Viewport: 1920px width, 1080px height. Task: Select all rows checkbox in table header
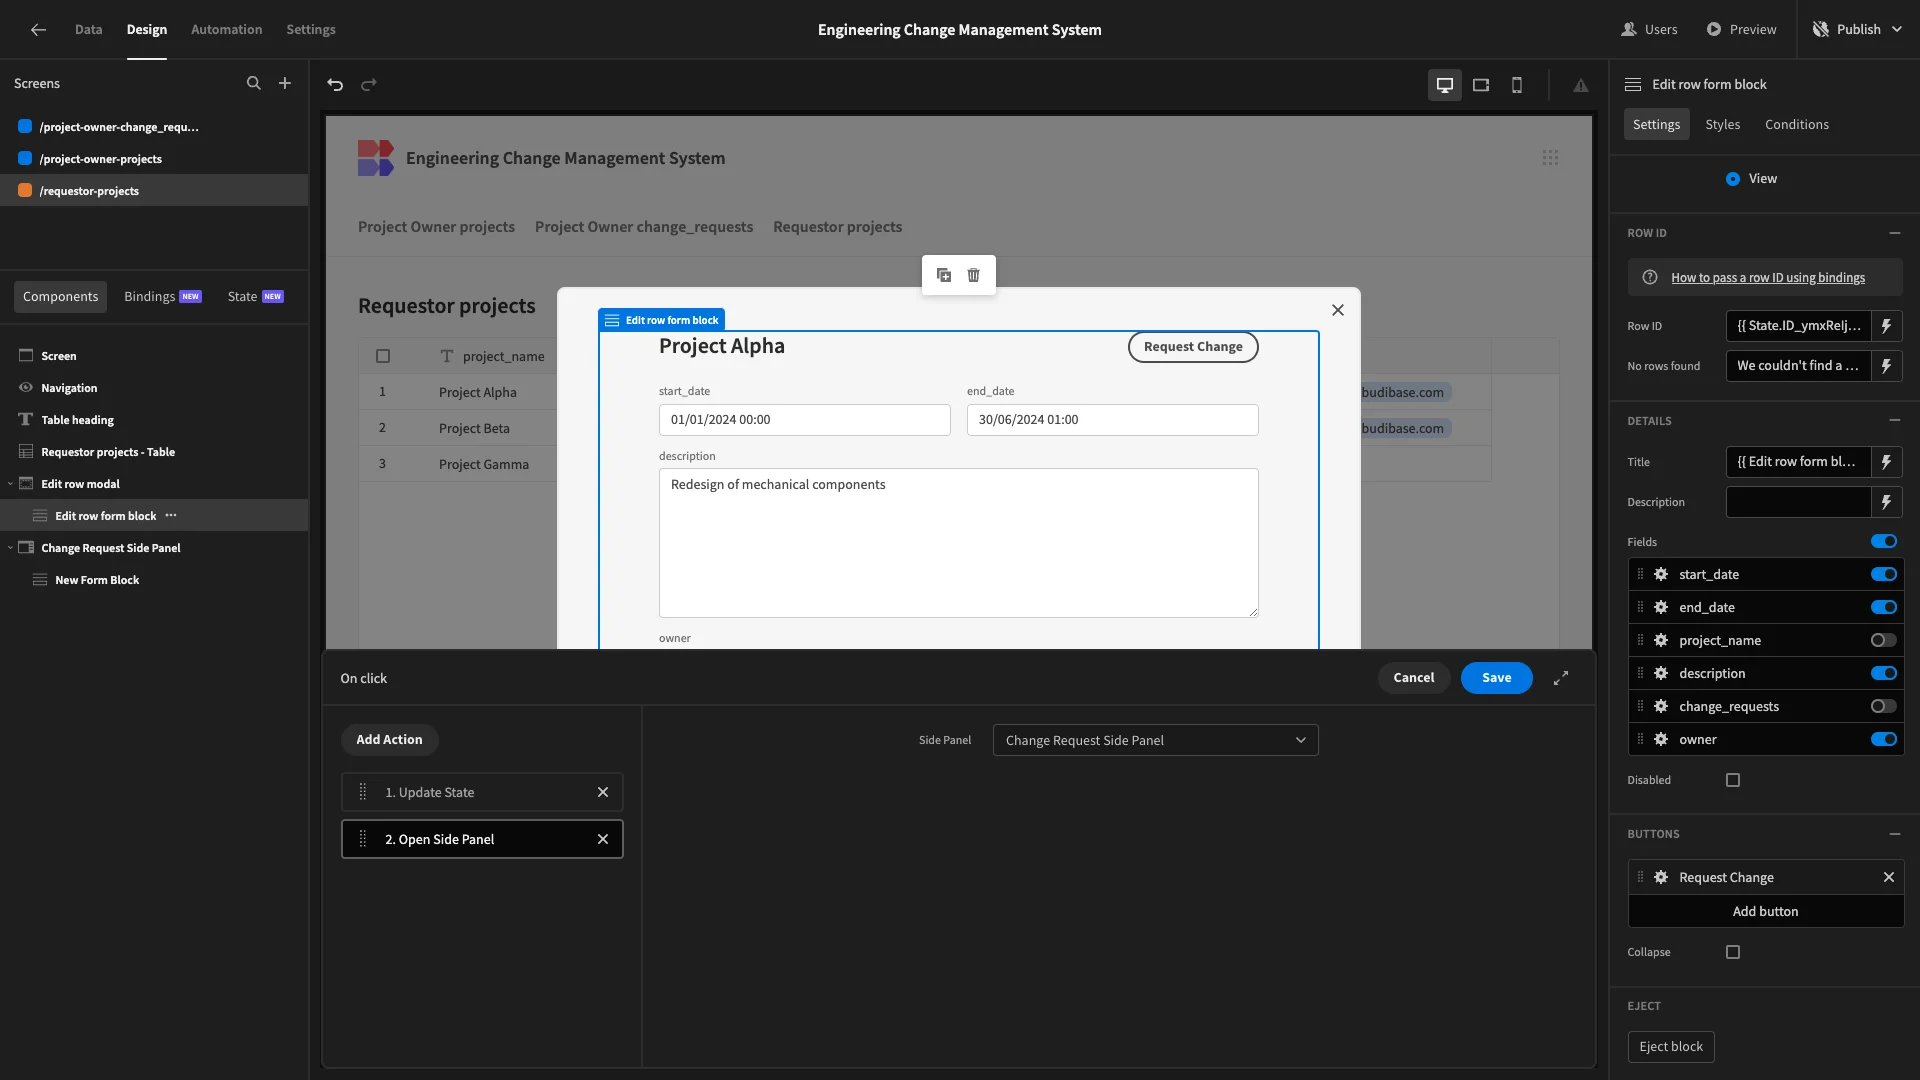click(x=383, y=356)
